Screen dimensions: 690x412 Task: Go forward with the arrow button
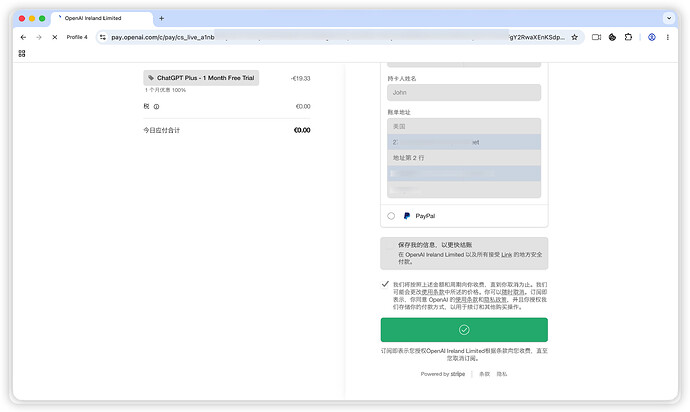pyautogui.click(x=39, y=37)
